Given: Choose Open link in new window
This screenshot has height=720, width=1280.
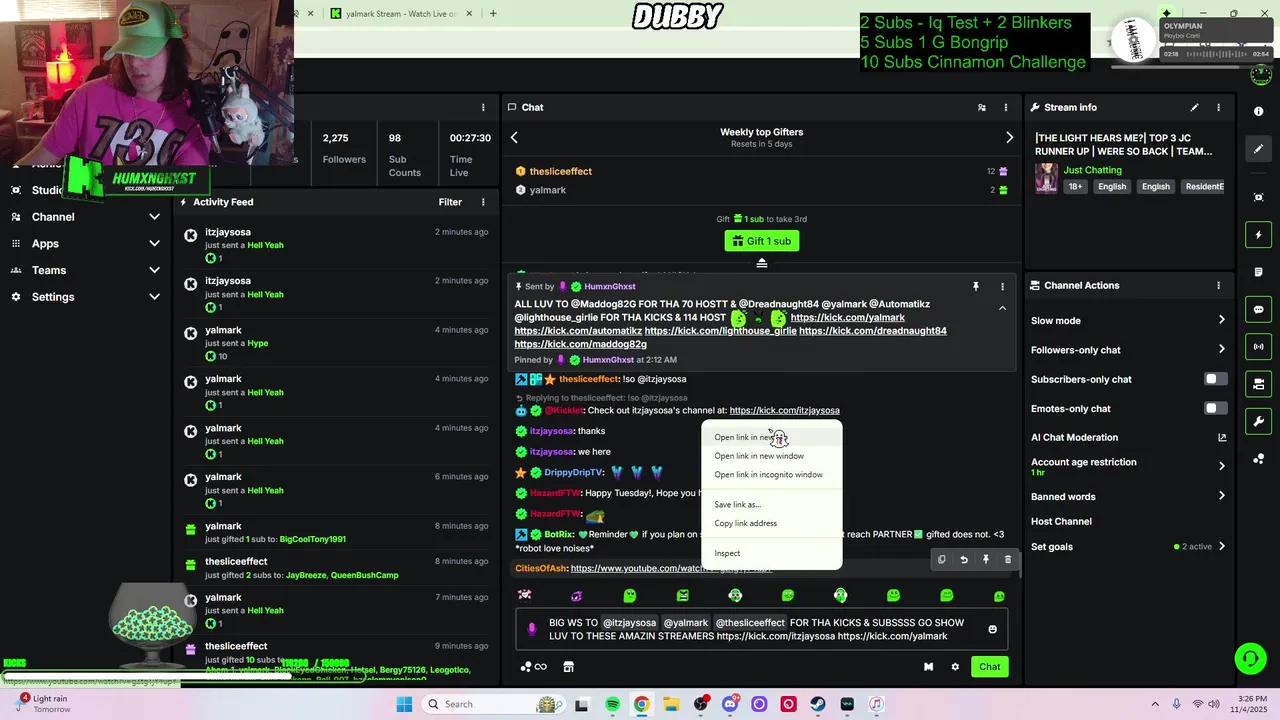Looking at the screenshot, I should coord(772,456).
